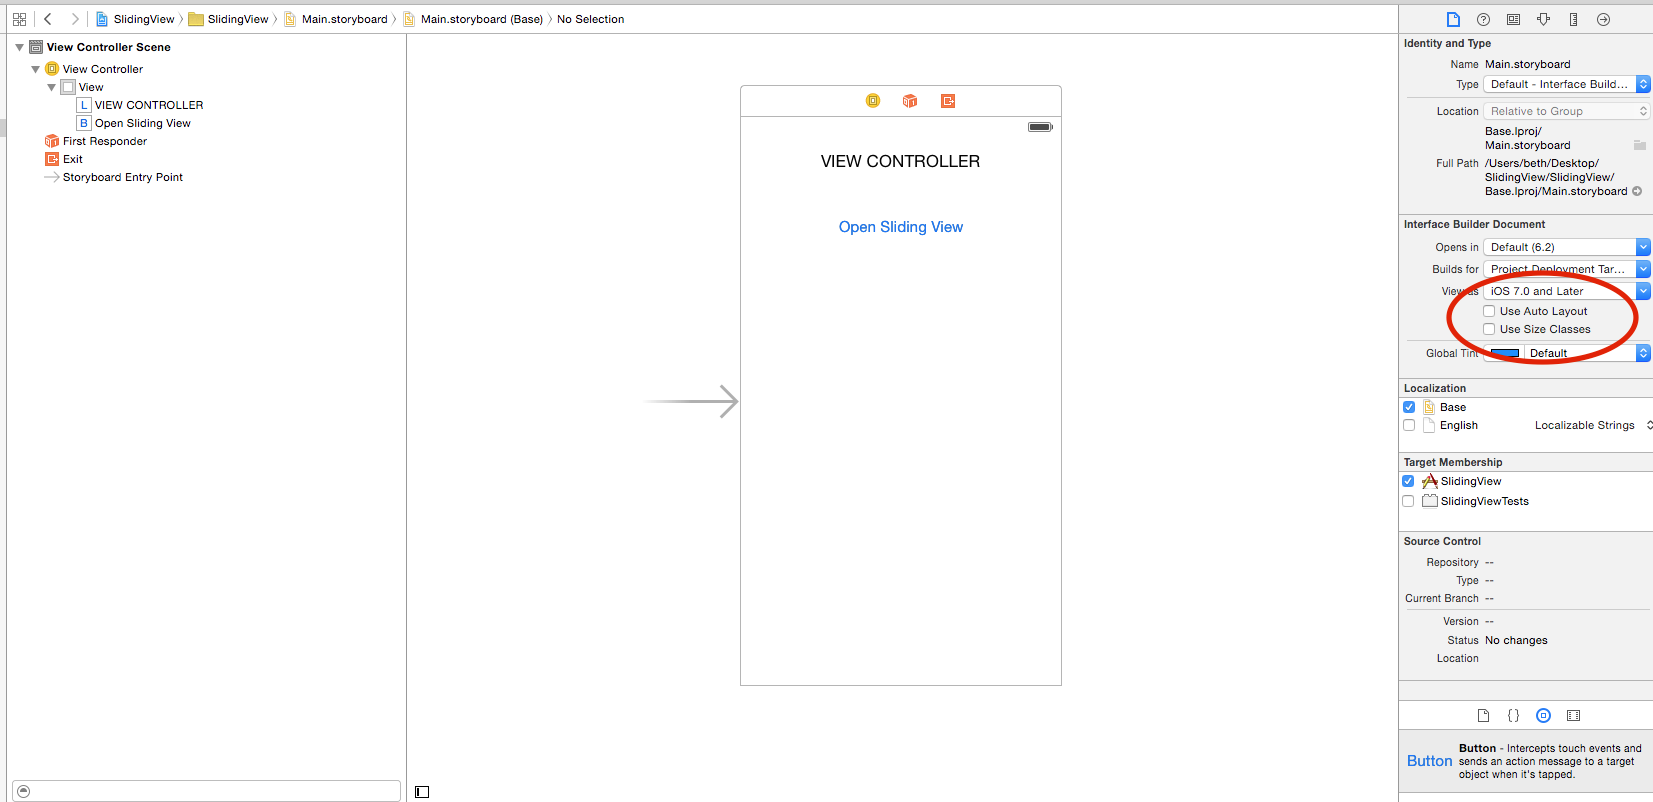Switch to the Quick Help inspector
1653x802 pixels.
click(x=1483, y=19)
